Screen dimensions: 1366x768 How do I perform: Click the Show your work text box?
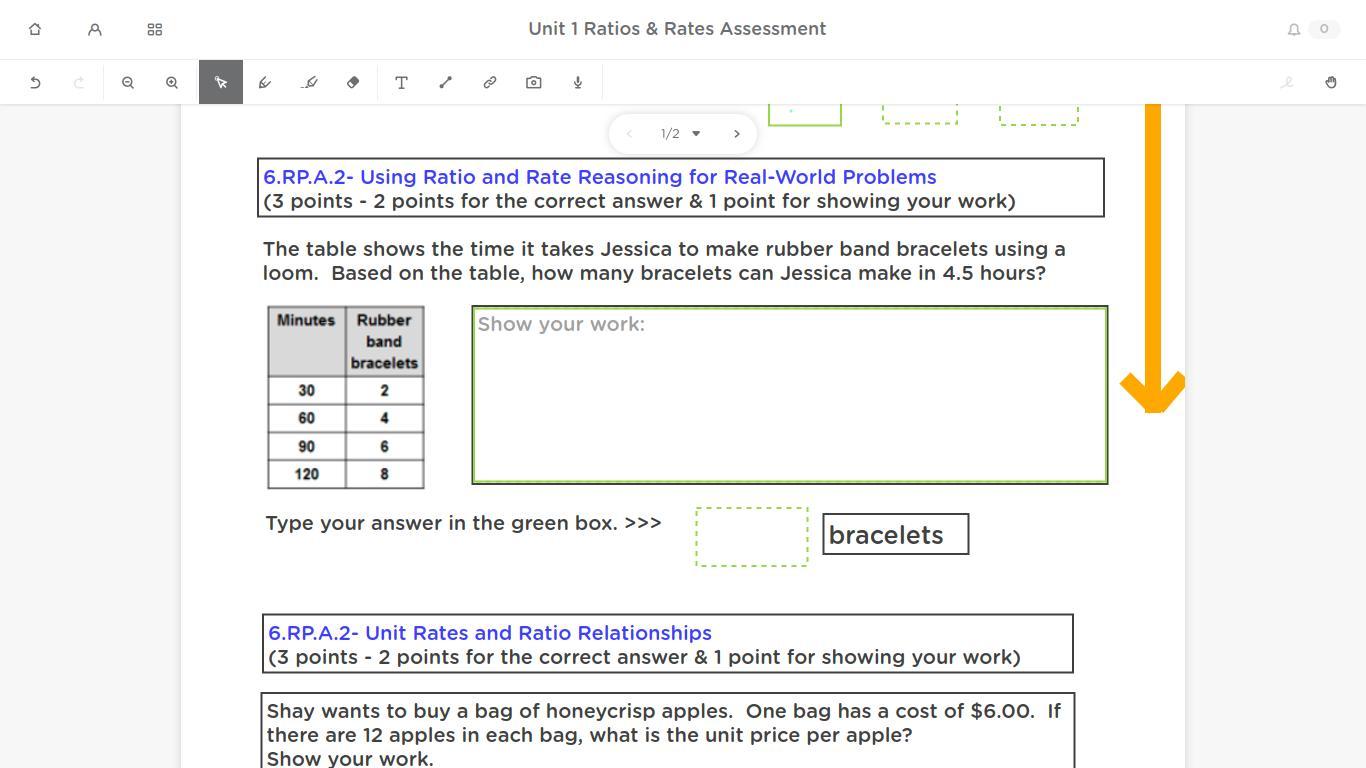(x=790, y=395)
